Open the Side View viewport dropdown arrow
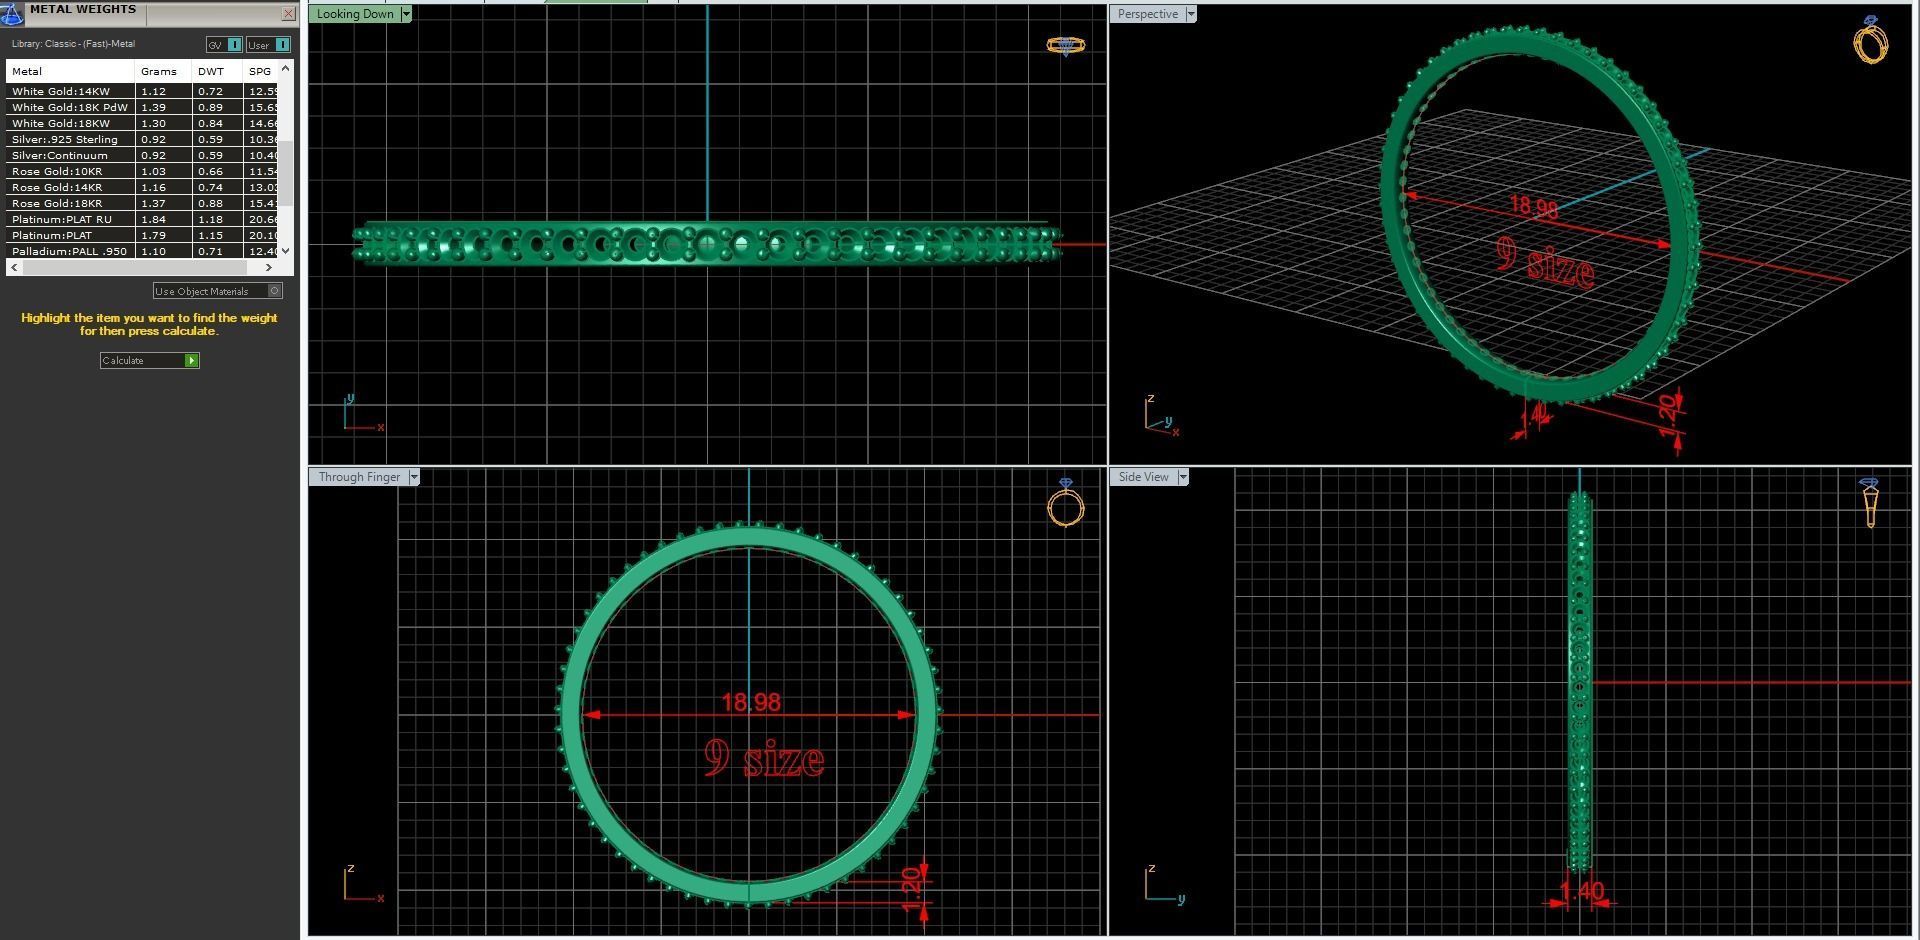Image resolution: width=1920 pixels, height=940 pixels. pos(1183,477)
